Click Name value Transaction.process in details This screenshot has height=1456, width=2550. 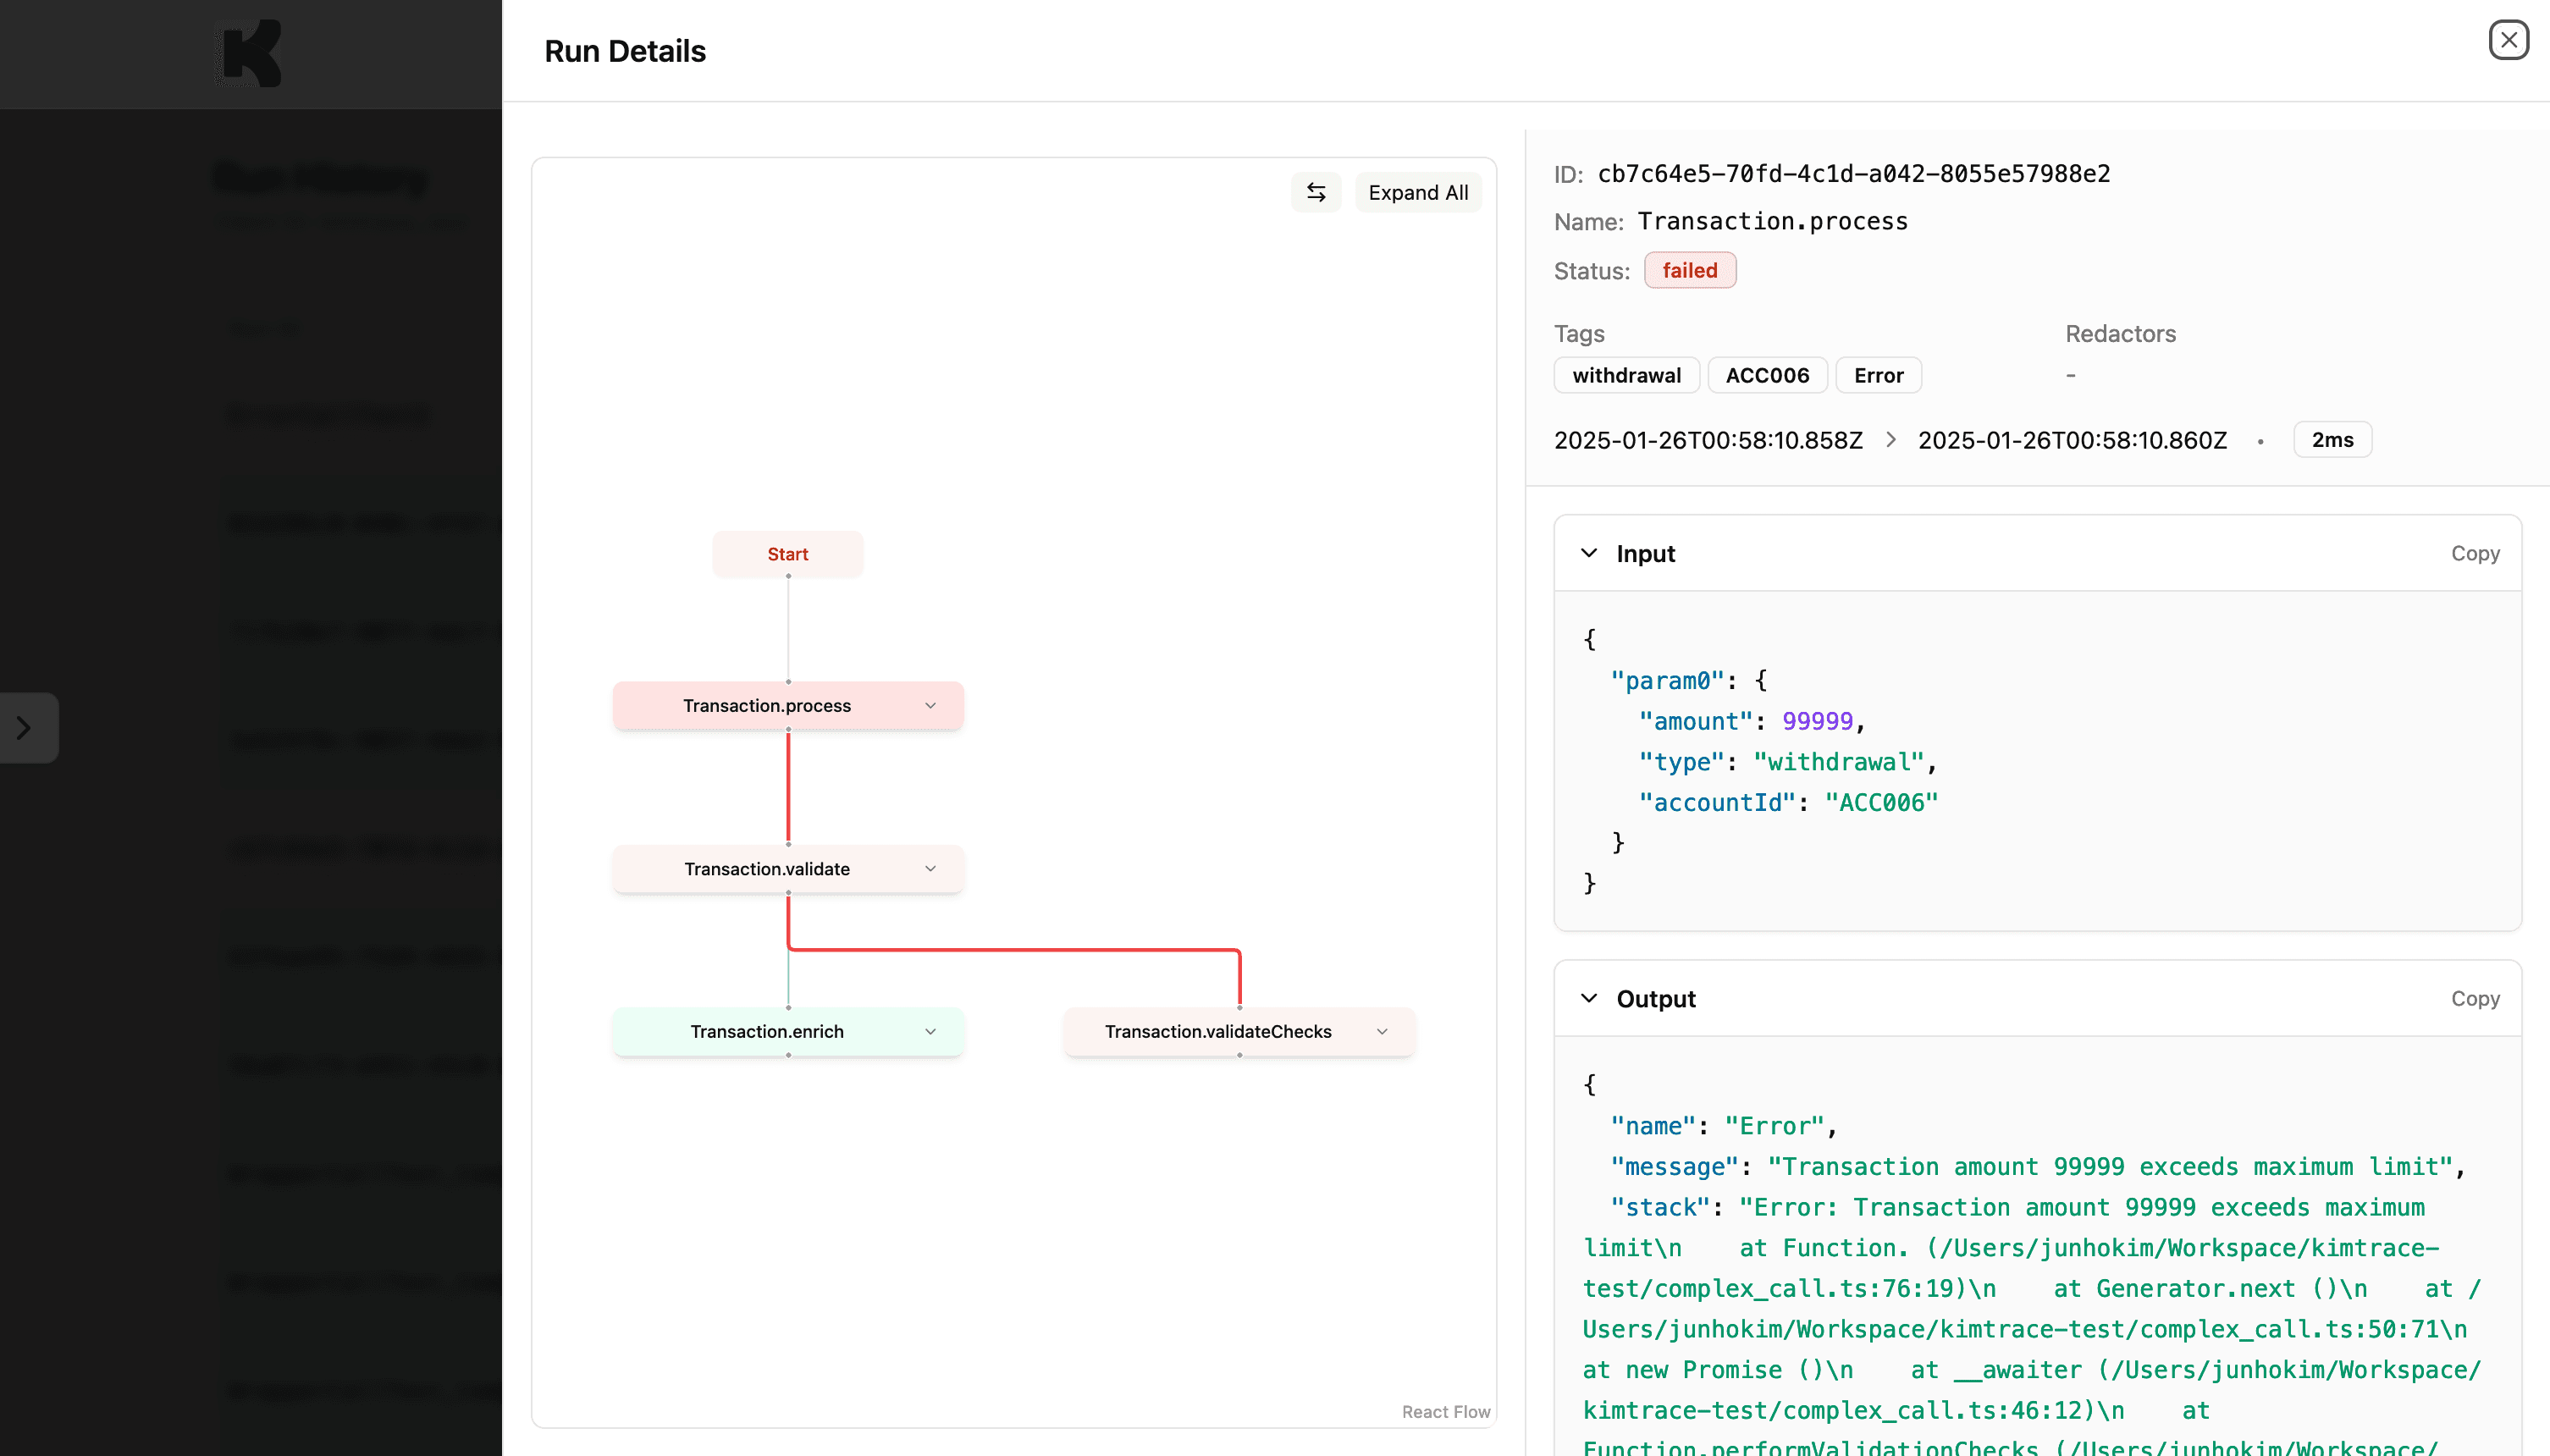coord(1772,221)
